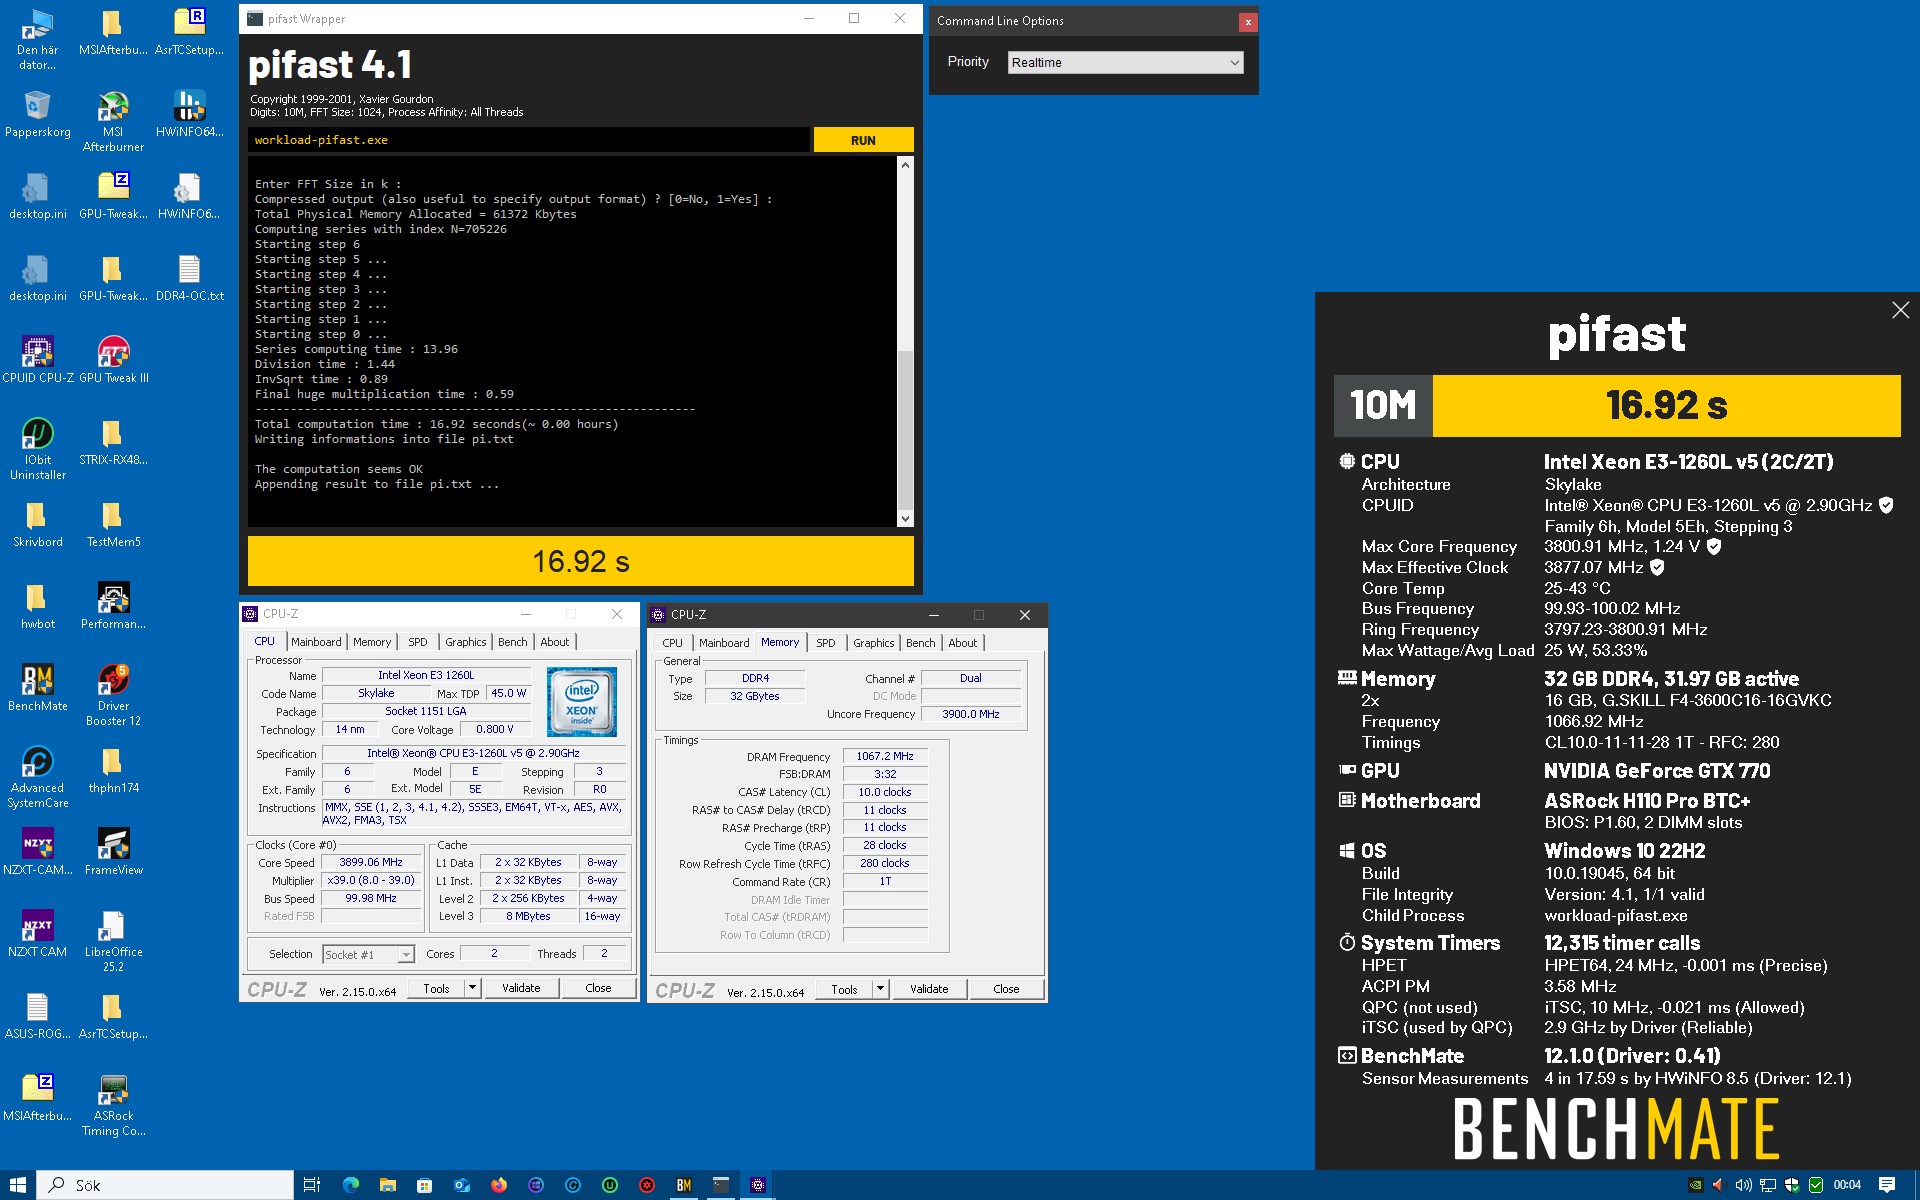Click the DRAM Frequency value 1067.2 MHz
Viewport: 1920px width, 1200px height.
tap(885, 756)
